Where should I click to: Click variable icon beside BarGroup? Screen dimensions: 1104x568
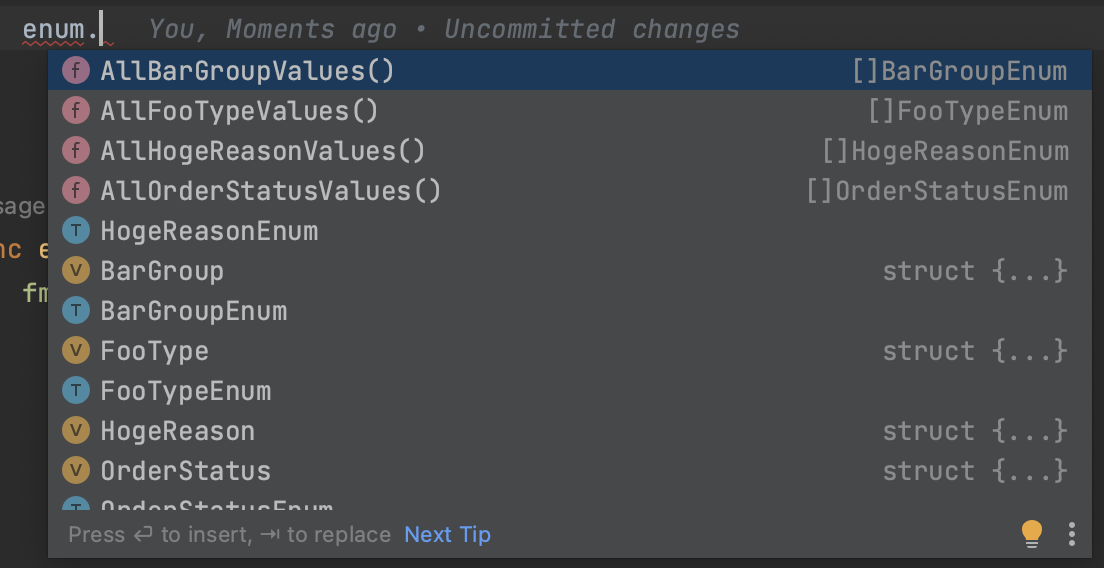click(76, 271)
